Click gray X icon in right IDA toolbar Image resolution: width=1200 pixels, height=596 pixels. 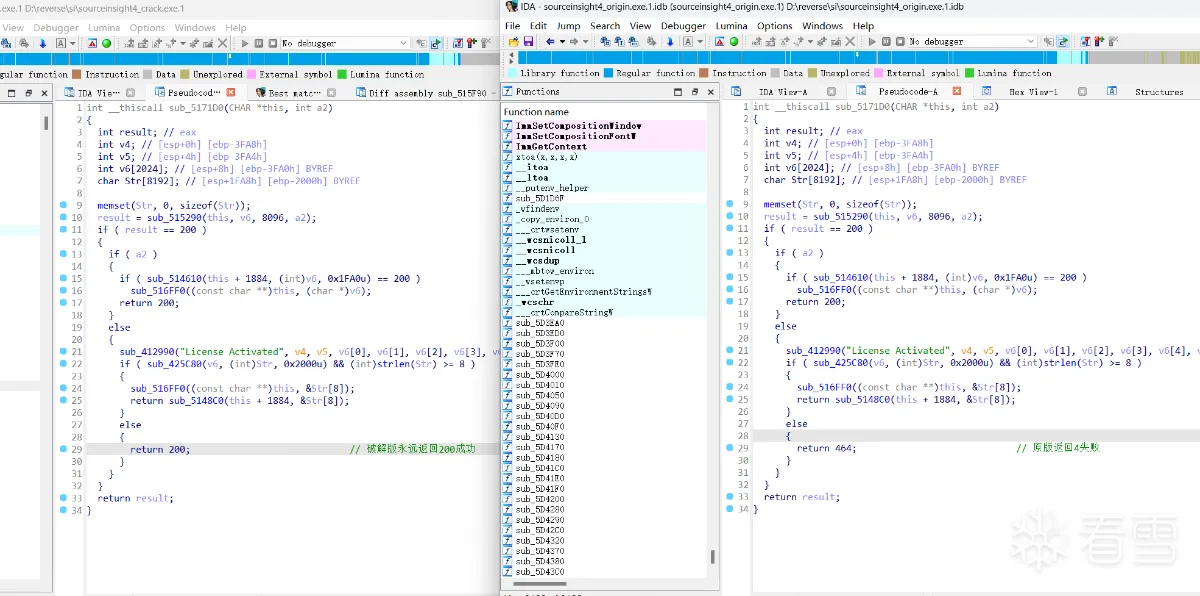850,42
